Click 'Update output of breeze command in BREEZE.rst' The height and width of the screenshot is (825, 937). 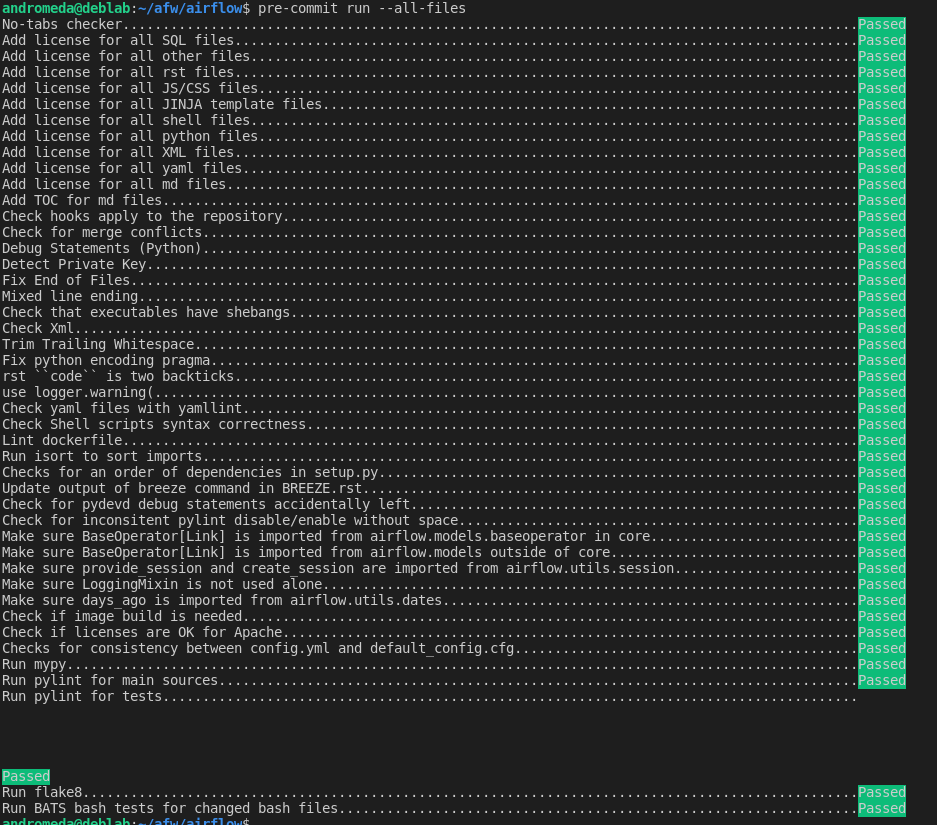click(182, 489)
